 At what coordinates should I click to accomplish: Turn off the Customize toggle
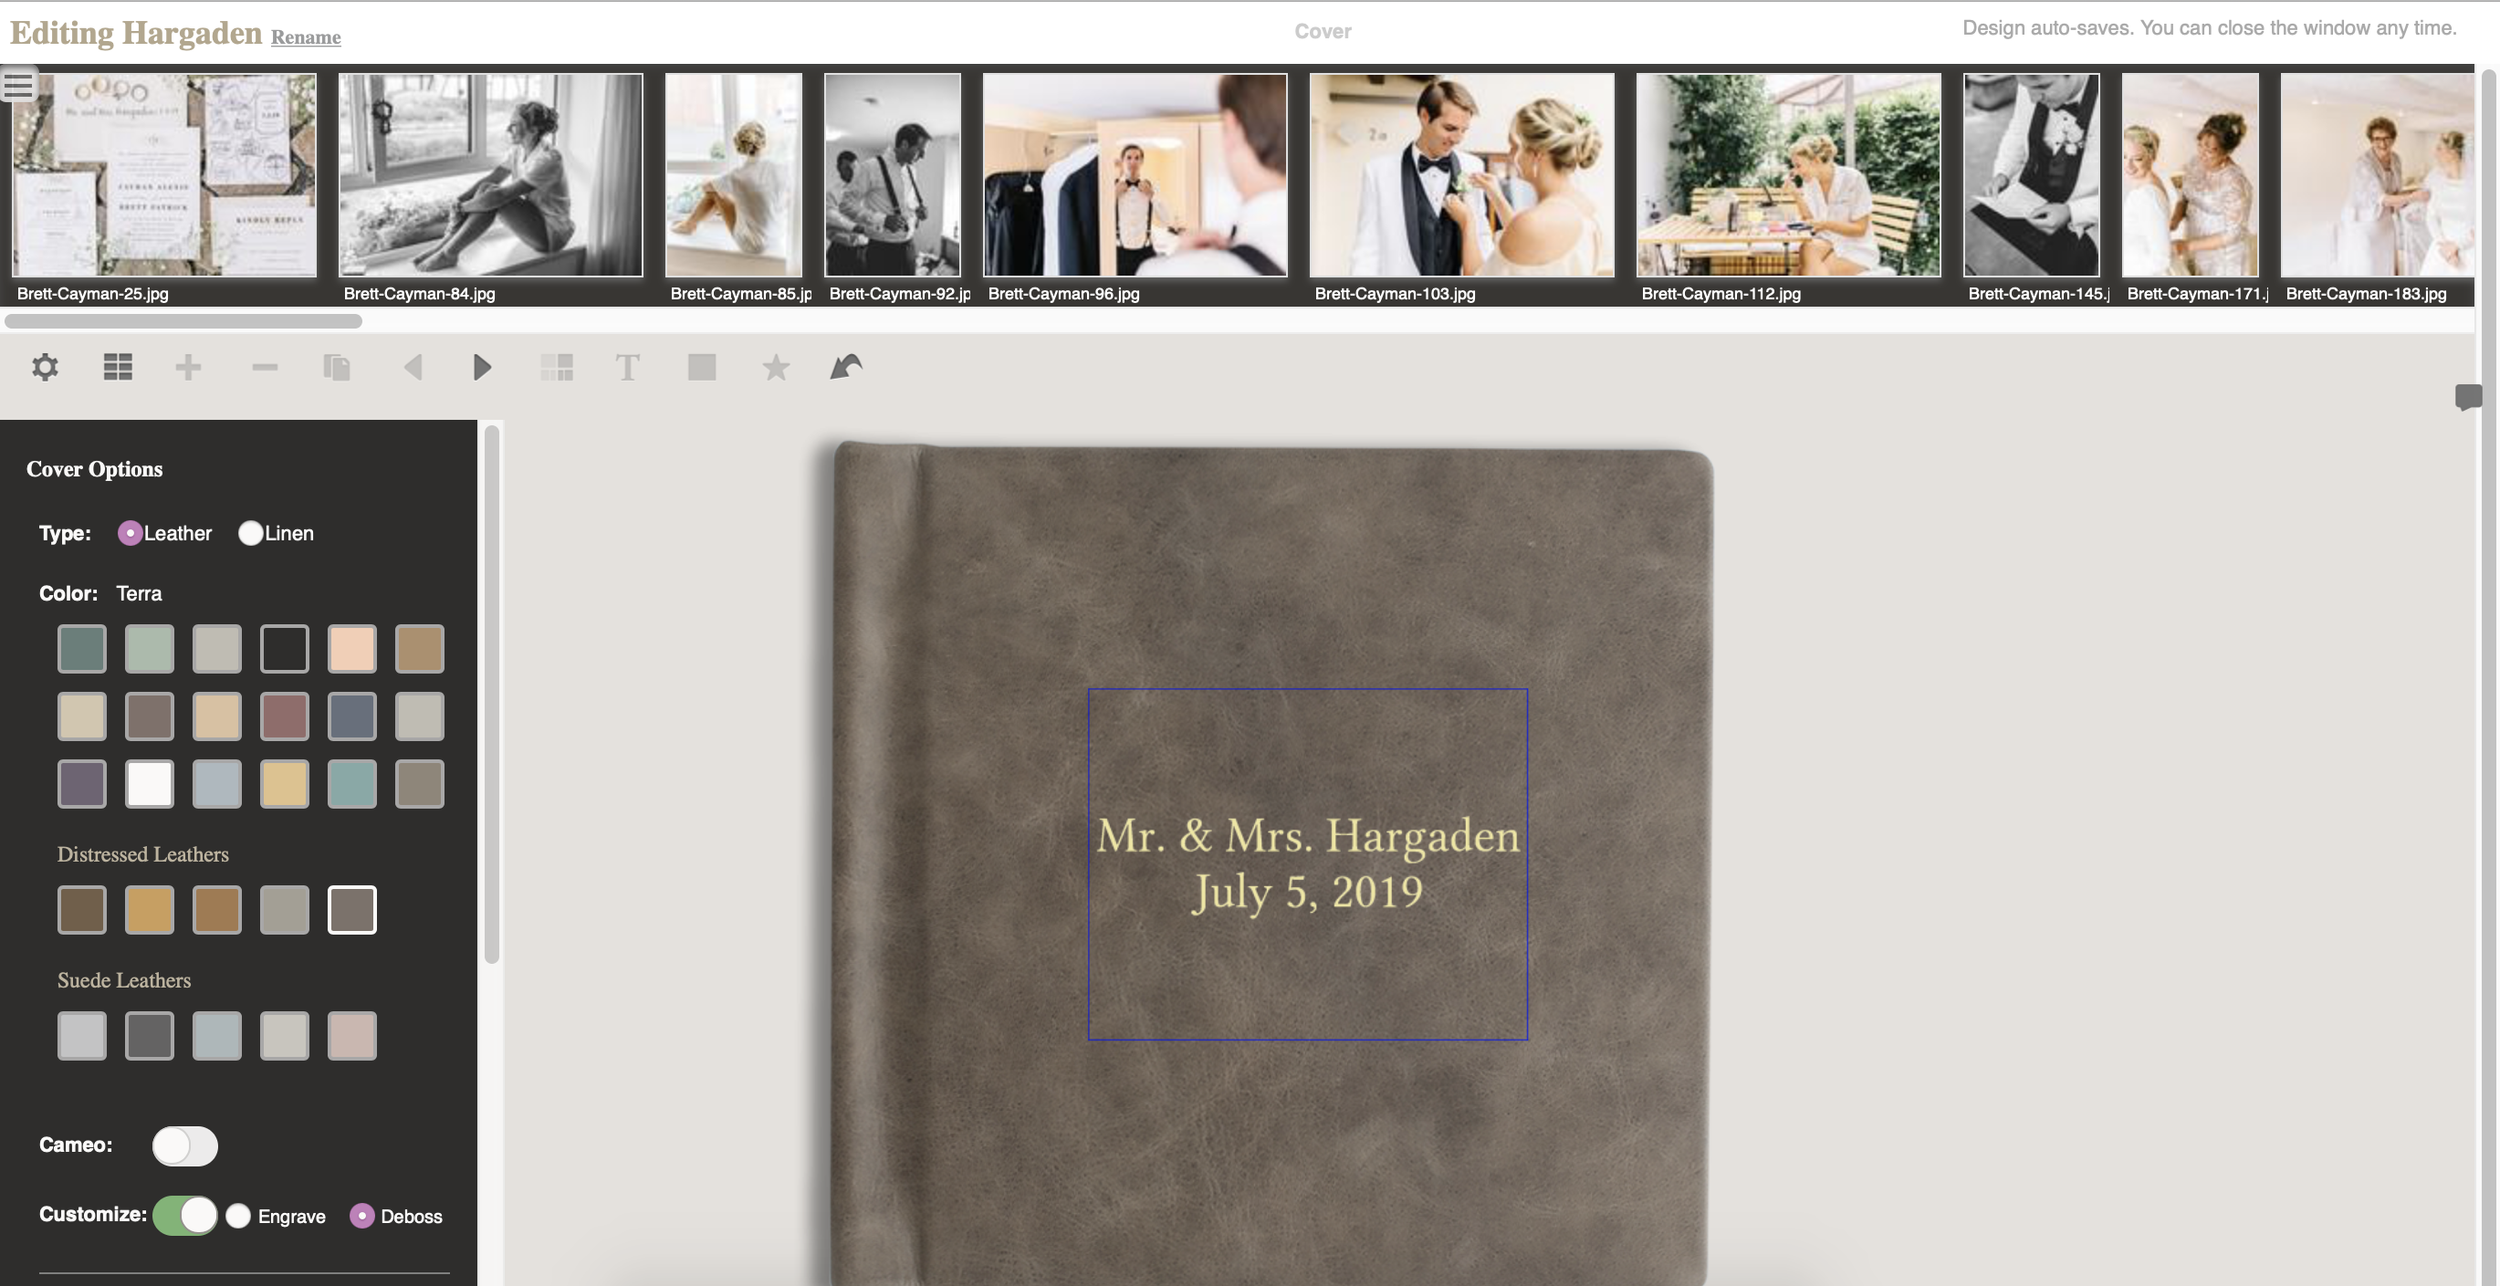(185, 1215)
